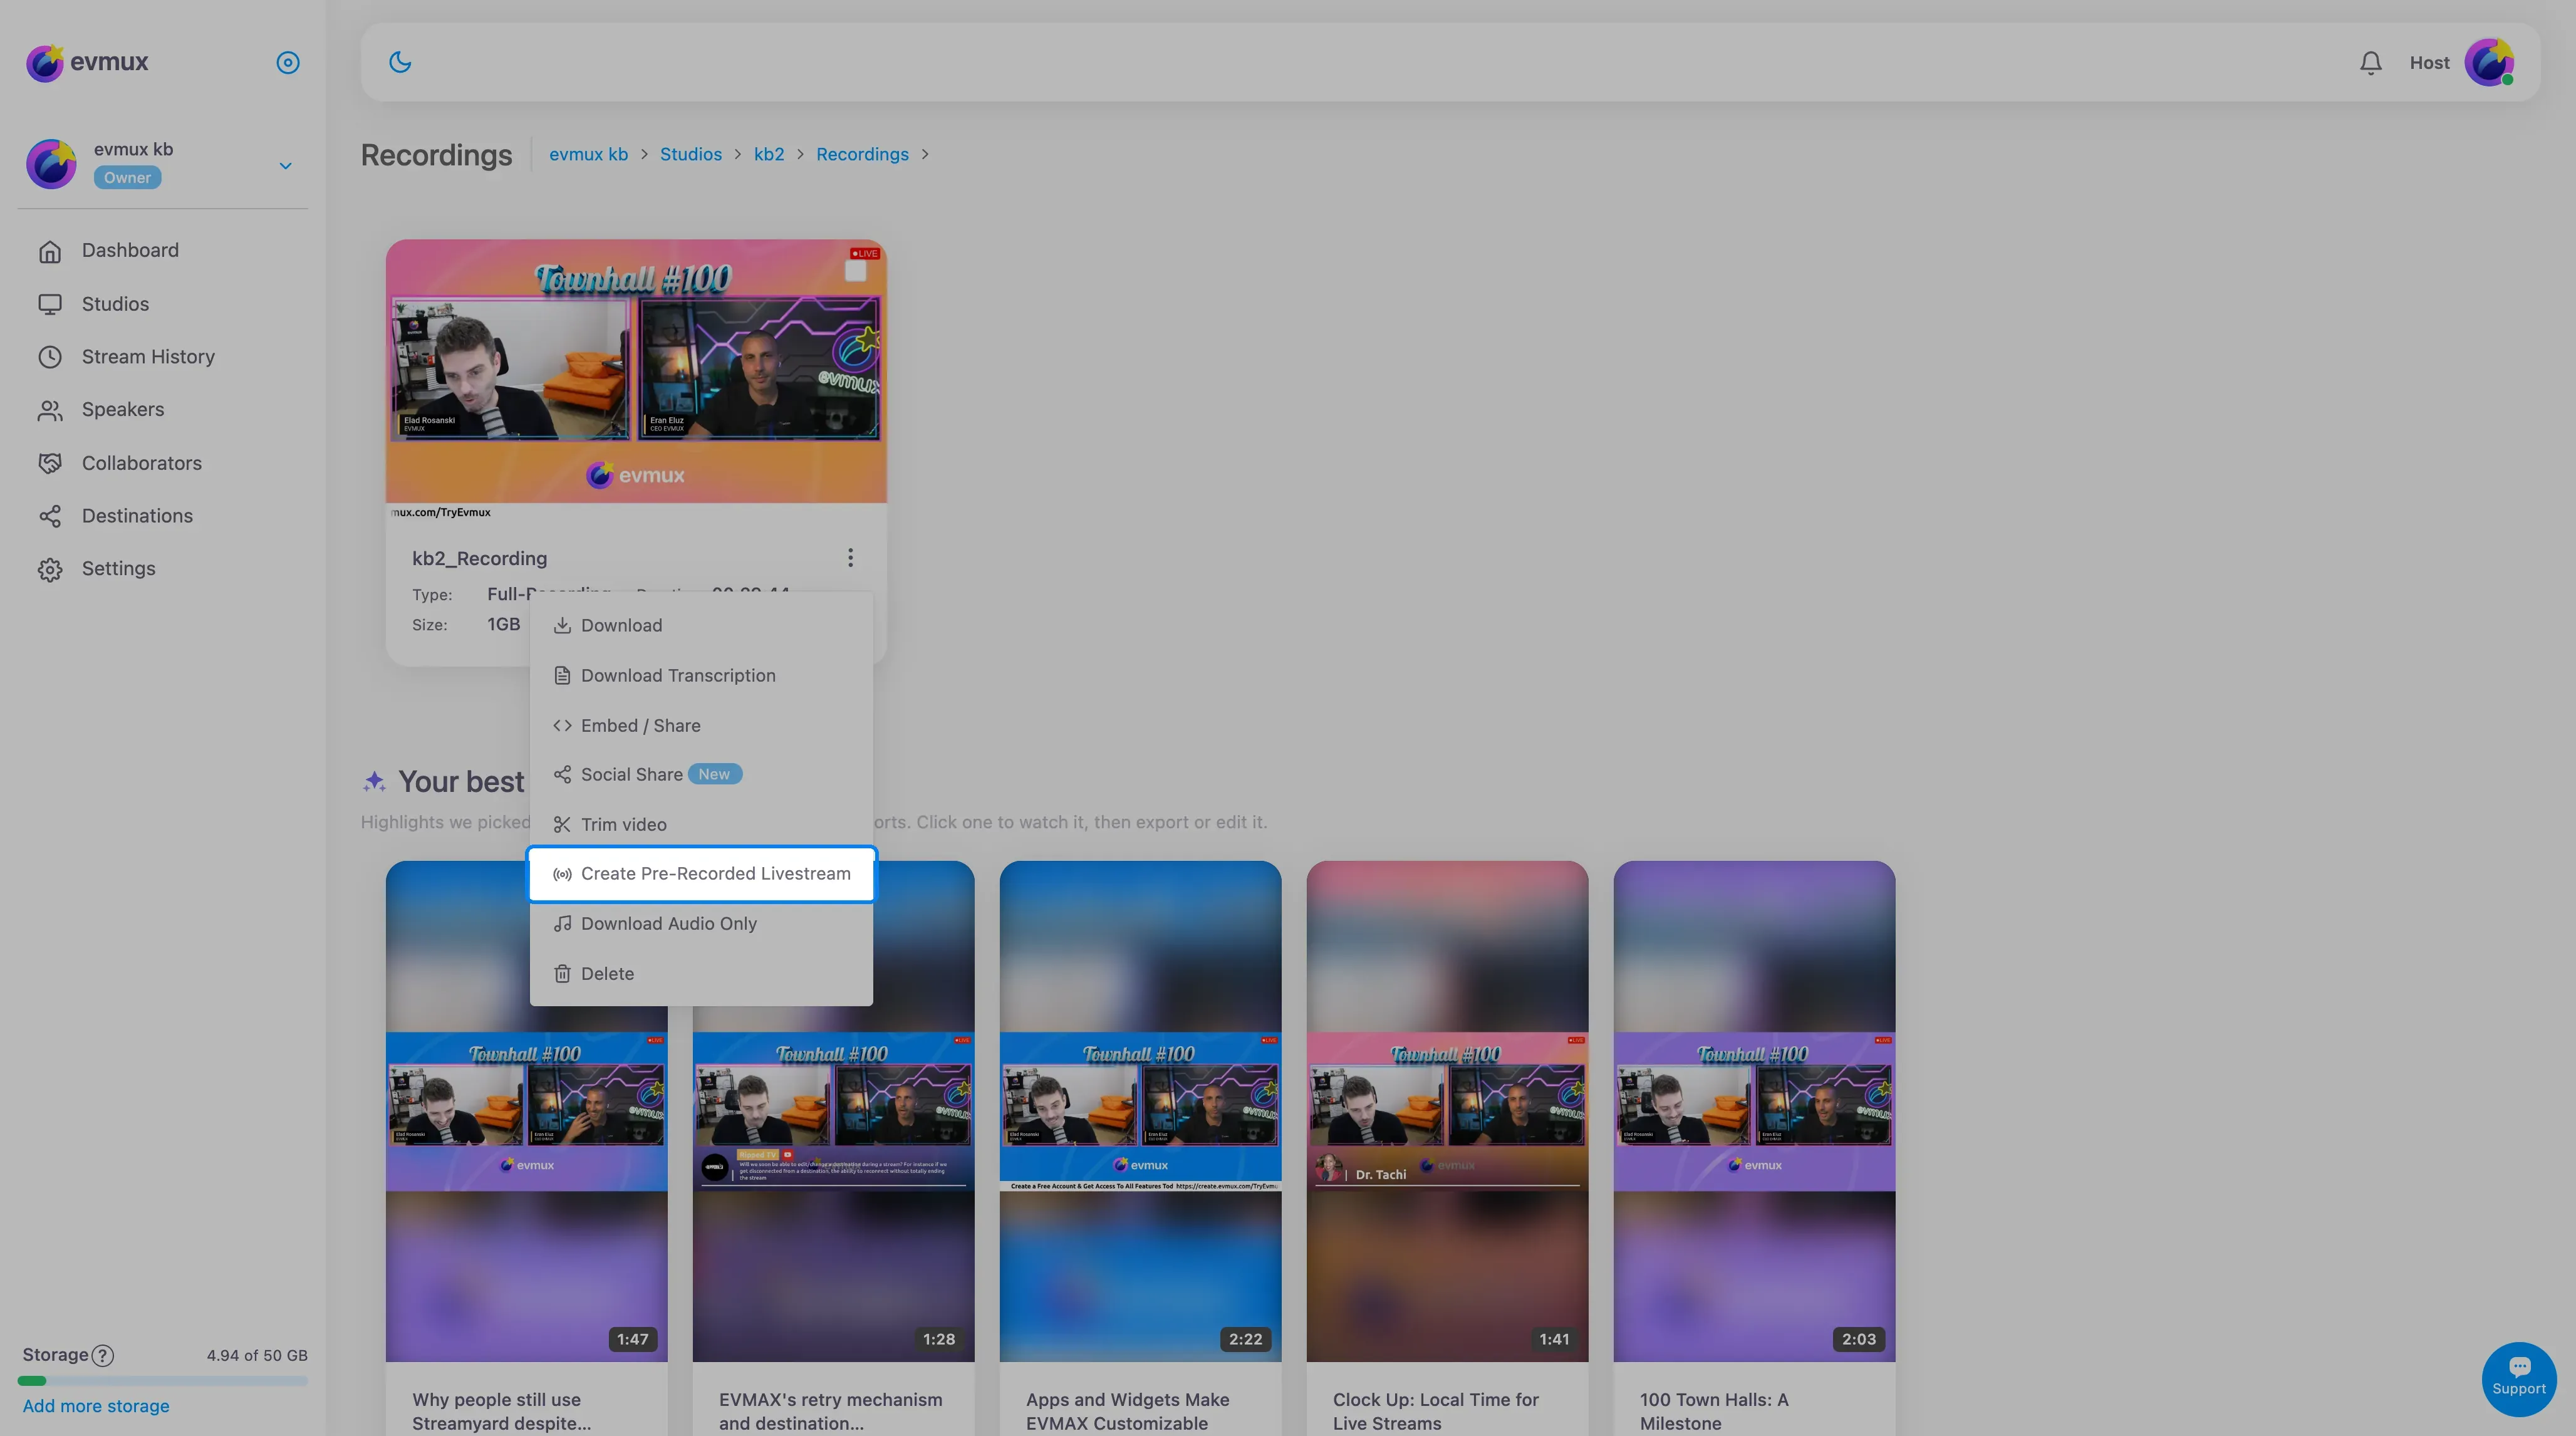Click the kb2_Recording title text
The image size is (2576, 1436).
pos(479,559)
